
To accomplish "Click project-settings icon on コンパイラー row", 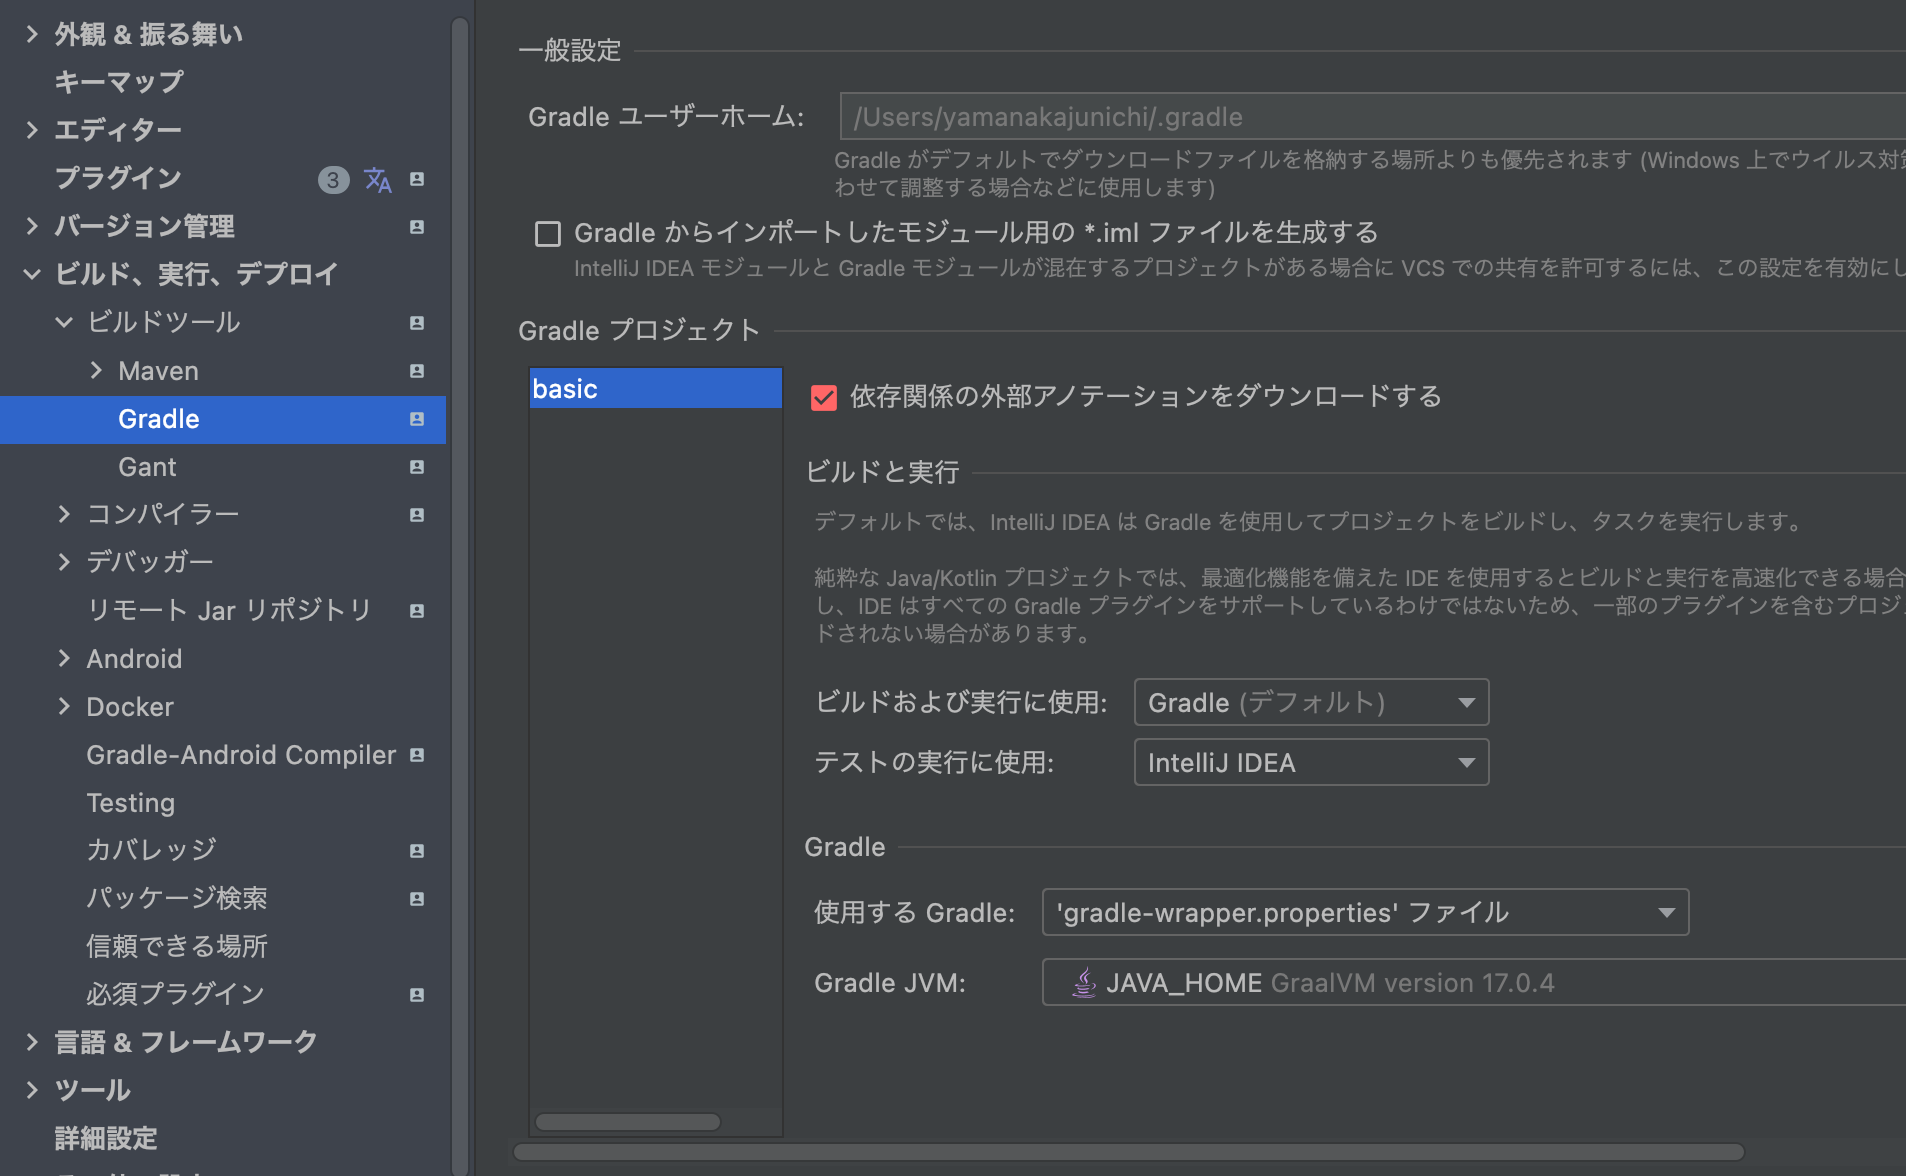I will coord(417,515).
